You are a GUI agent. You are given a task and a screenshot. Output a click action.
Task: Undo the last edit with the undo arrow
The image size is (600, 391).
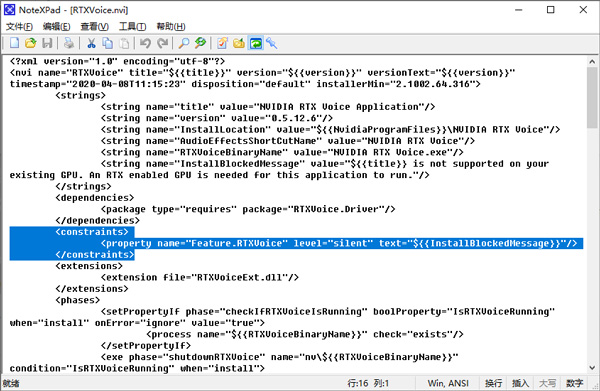click(x=145, y=43)
